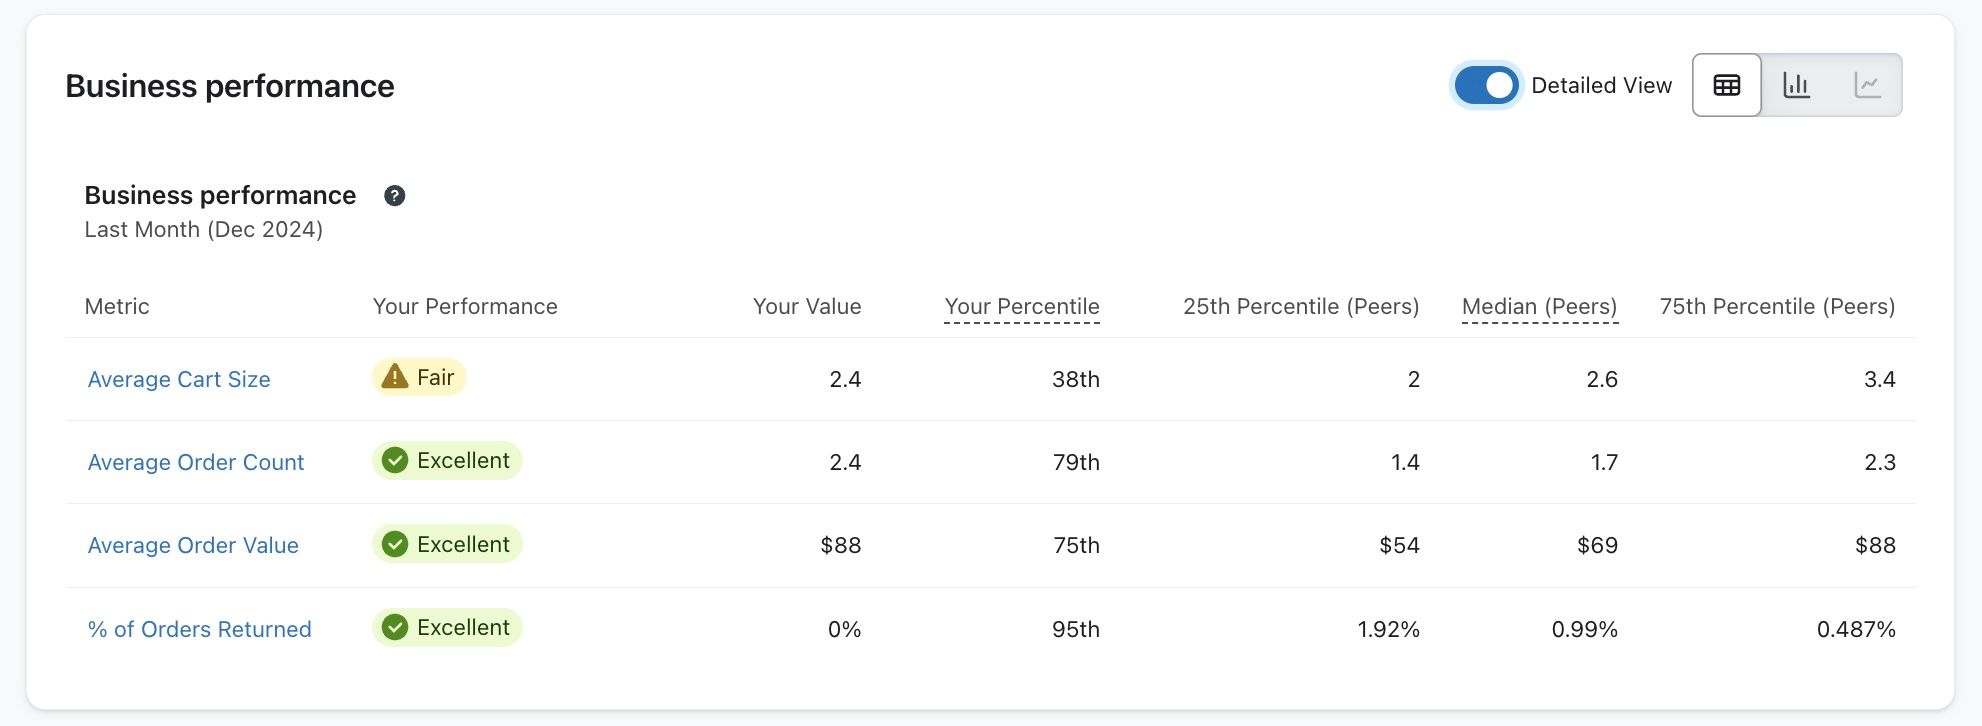Switch to the bar chart view icon
Viewport: 1982px width, 726px height.
pos(1797,85)
